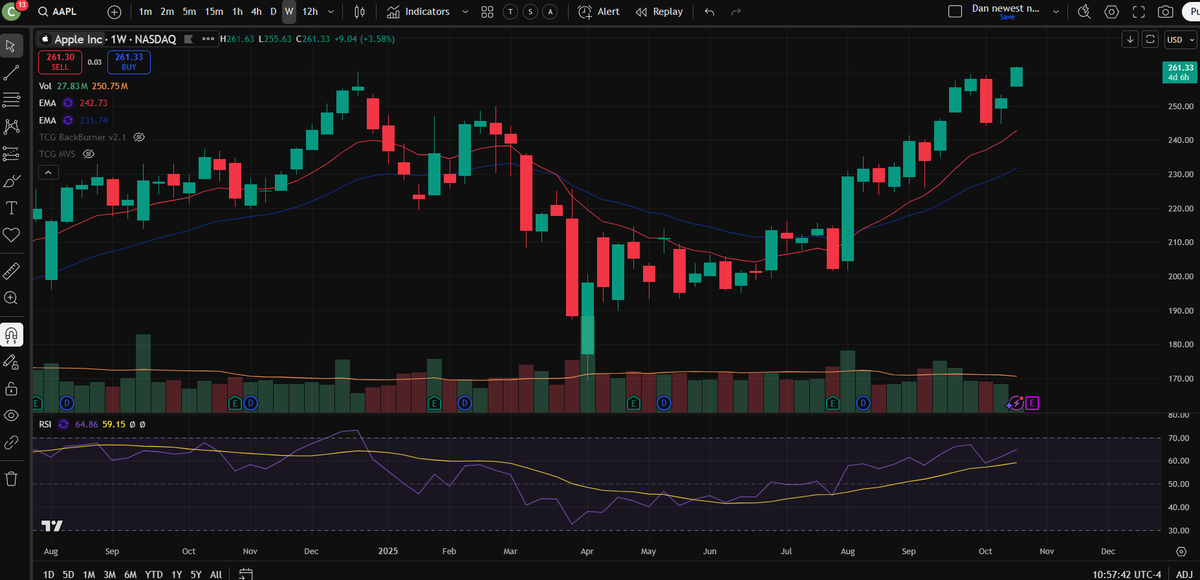This screenshot has height=580, width=1200.
Task: Take a chart snapshot with camera icon
Action: click(1165, 12)
